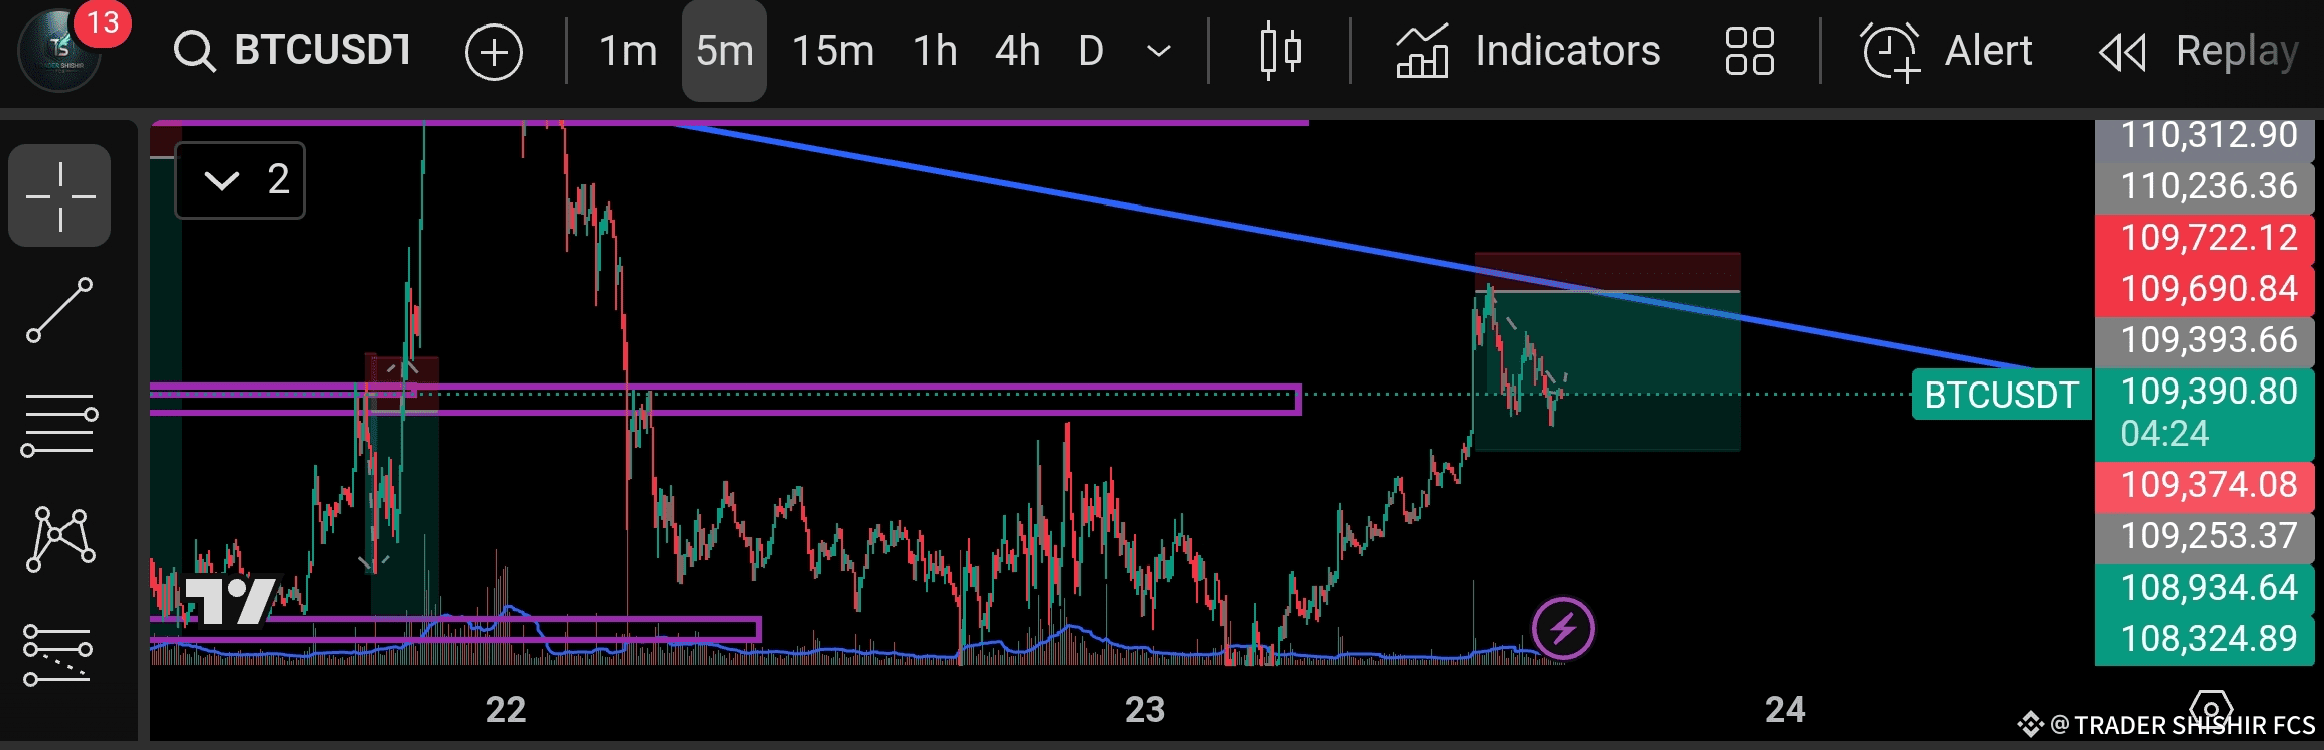Start Bar Replay mode

tap(2200, 51)
